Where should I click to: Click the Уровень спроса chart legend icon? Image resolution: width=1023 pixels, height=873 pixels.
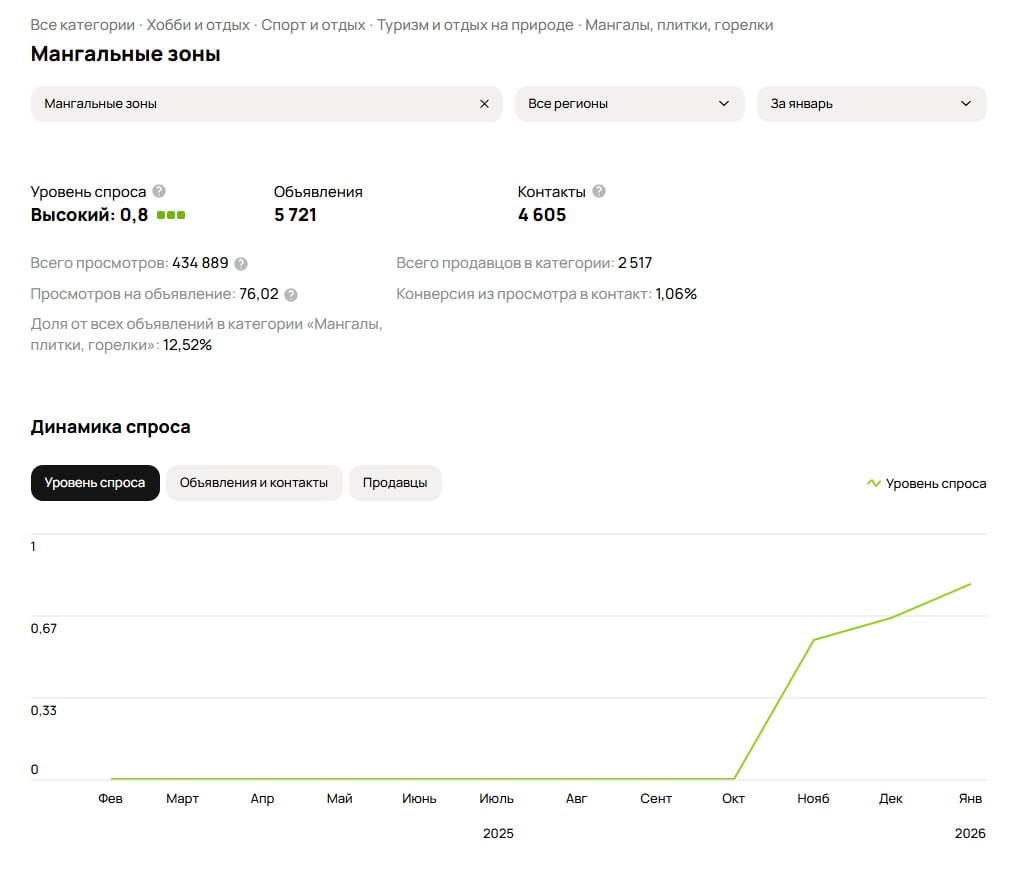(x=873, y=484)
